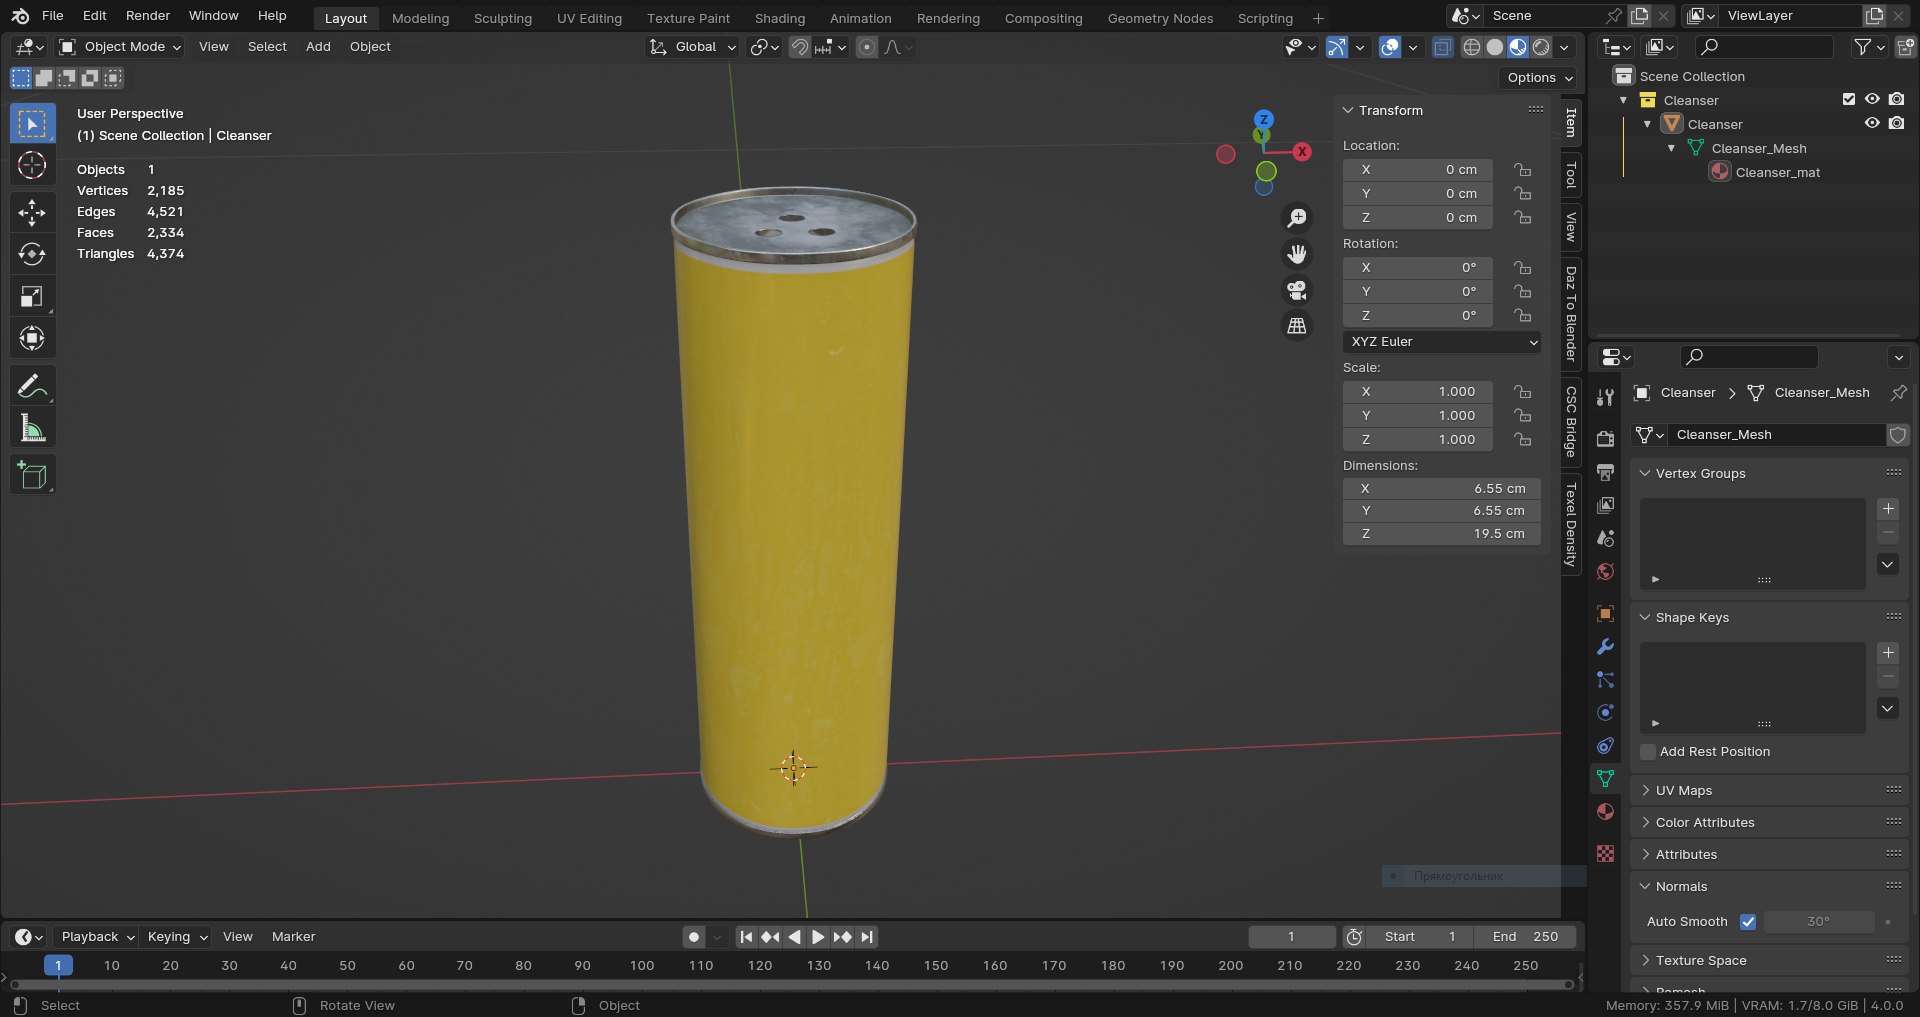Select the Cursor tool in the toolbar
This screenshot has height=1017, width=1920.
[x=32, y=166]
